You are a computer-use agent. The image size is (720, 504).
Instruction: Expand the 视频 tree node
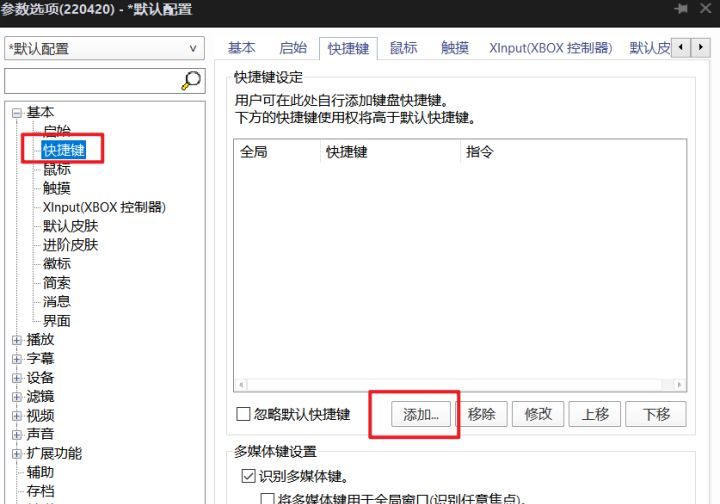point(17,415)
